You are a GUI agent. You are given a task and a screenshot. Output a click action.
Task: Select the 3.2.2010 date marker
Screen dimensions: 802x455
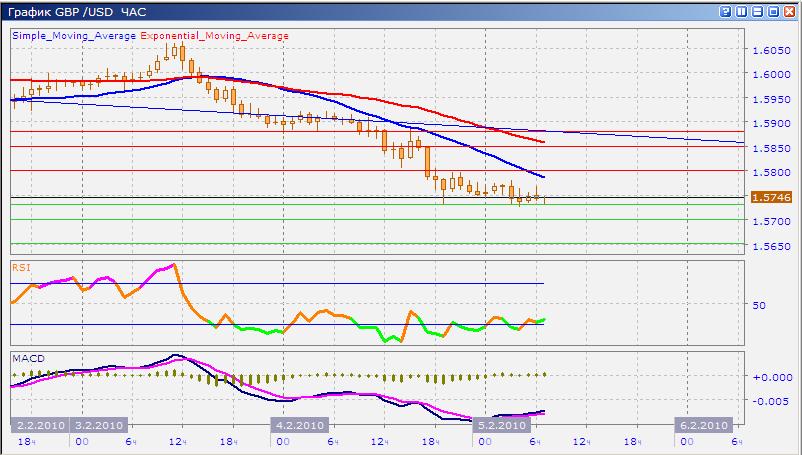99,425
